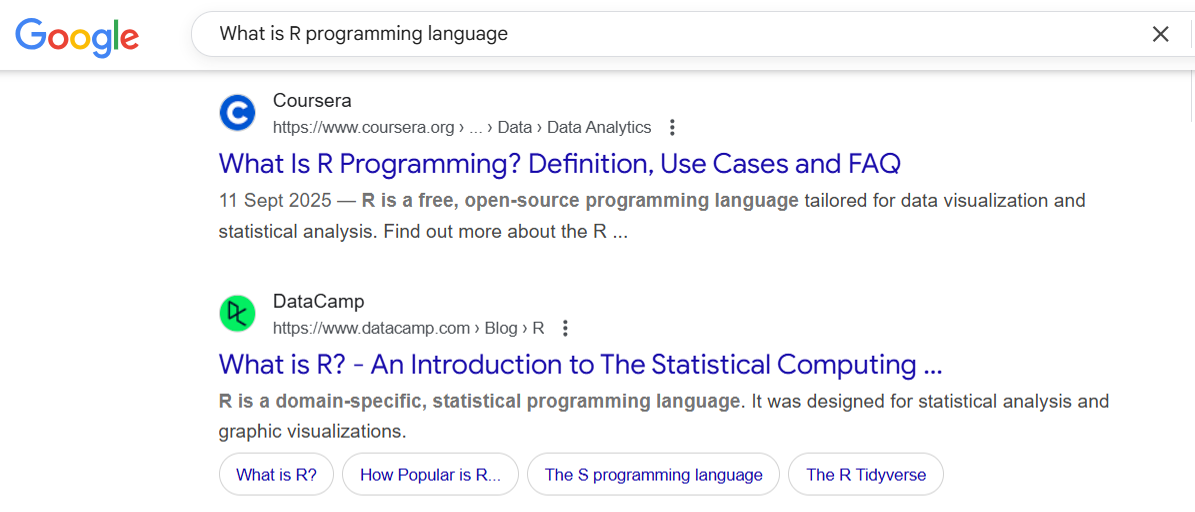This screenshot has width=1195, height=512.
Task: Click the coursera.org URL text
Action: click(x=364, y=128)
